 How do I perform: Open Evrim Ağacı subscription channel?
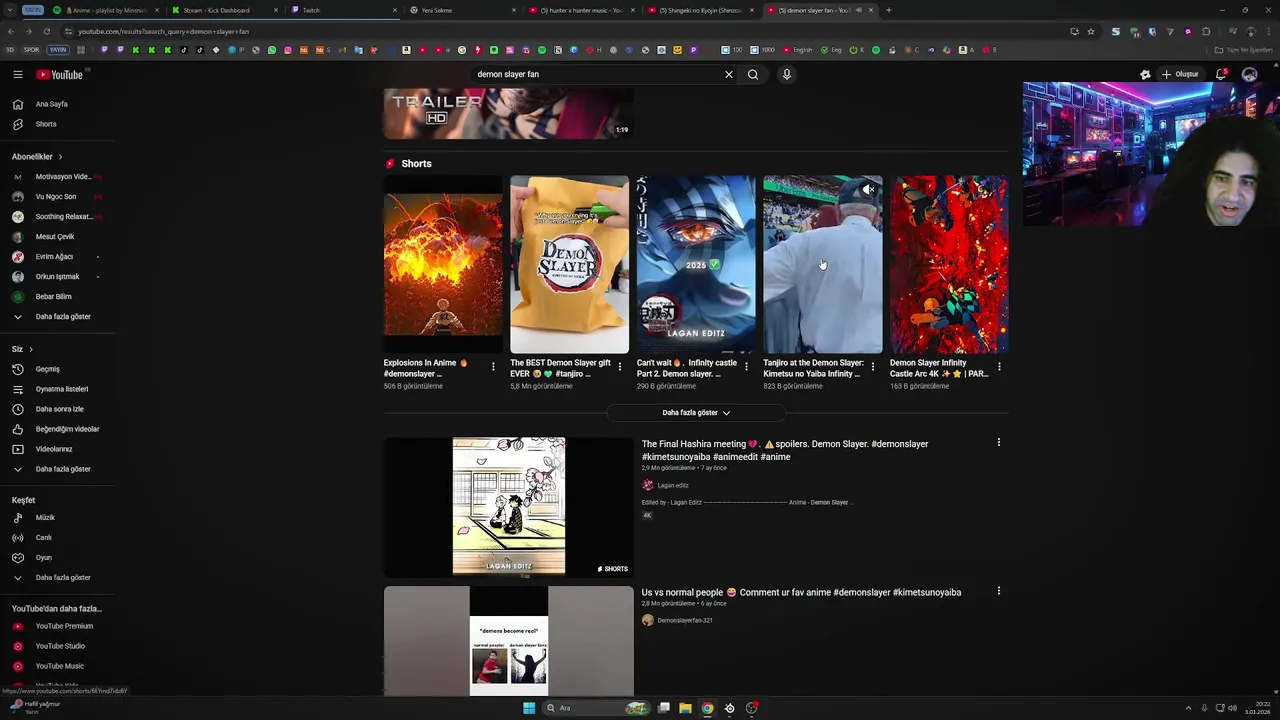point(55,257)
